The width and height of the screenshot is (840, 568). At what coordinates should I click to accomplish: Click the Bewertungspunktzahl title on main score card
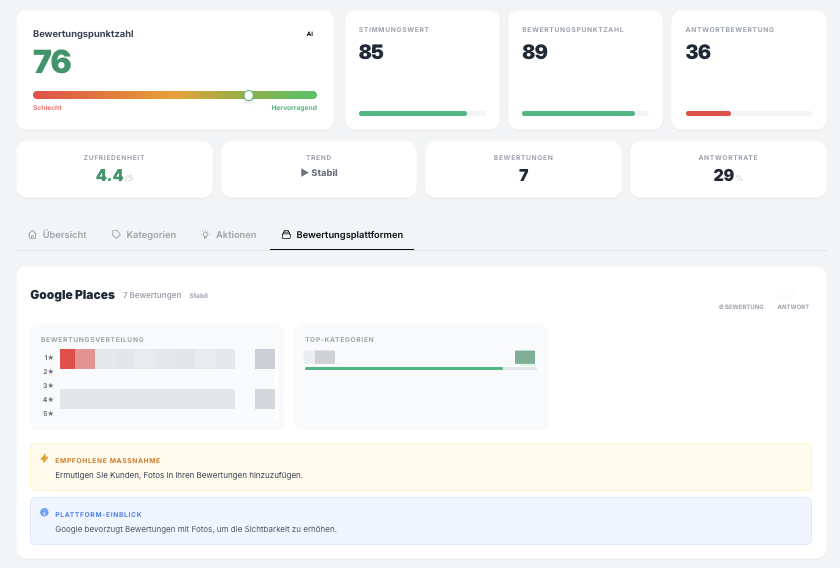click(x=83, y=34)
